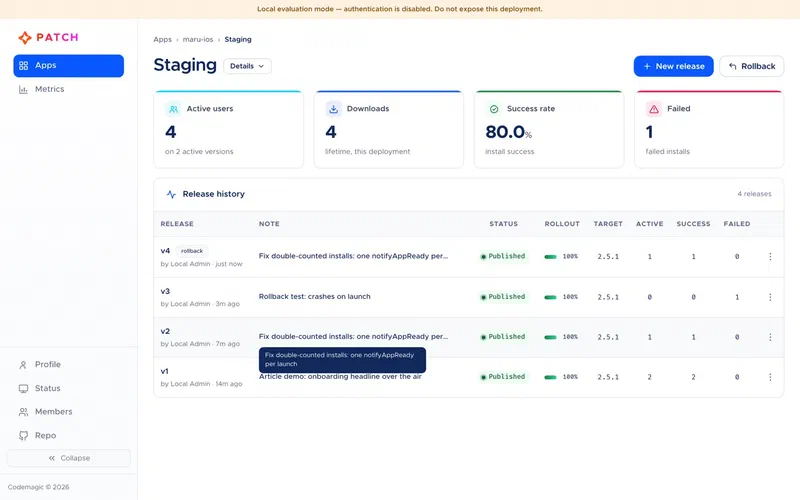The image size is (800, 500).
Task: Open the Members page
Action: coord(68,412)
